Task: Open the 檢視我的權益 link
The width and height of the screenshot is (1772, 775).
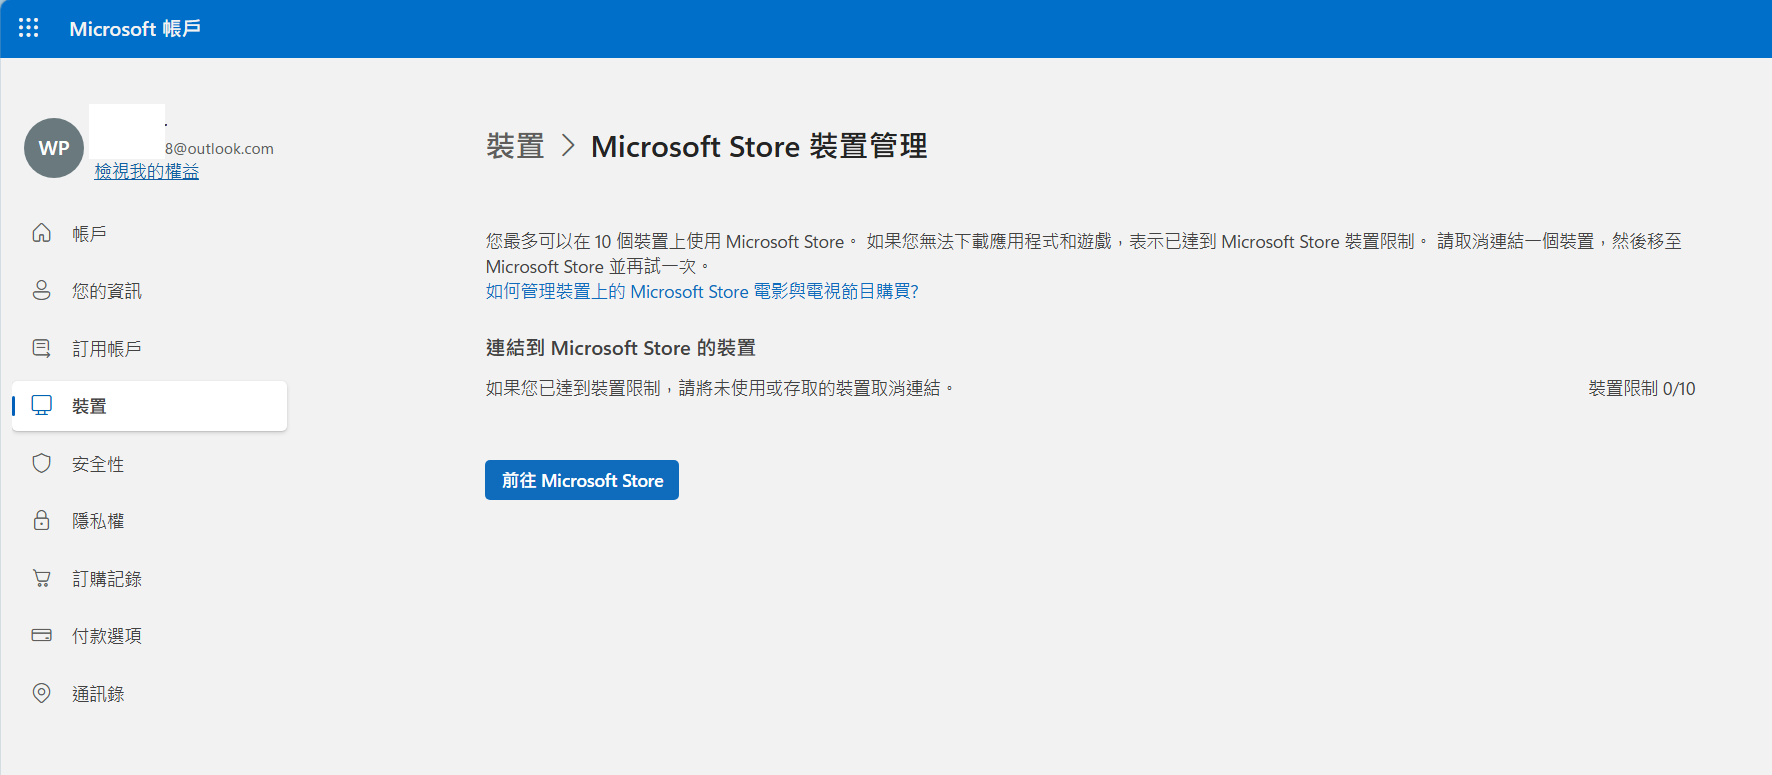Action: tap(147, 171)
